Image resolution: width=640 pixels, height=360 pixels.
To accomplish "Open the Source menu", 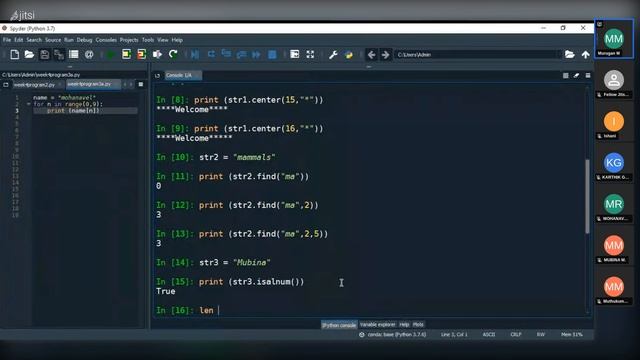I will [x=53, y=40].
